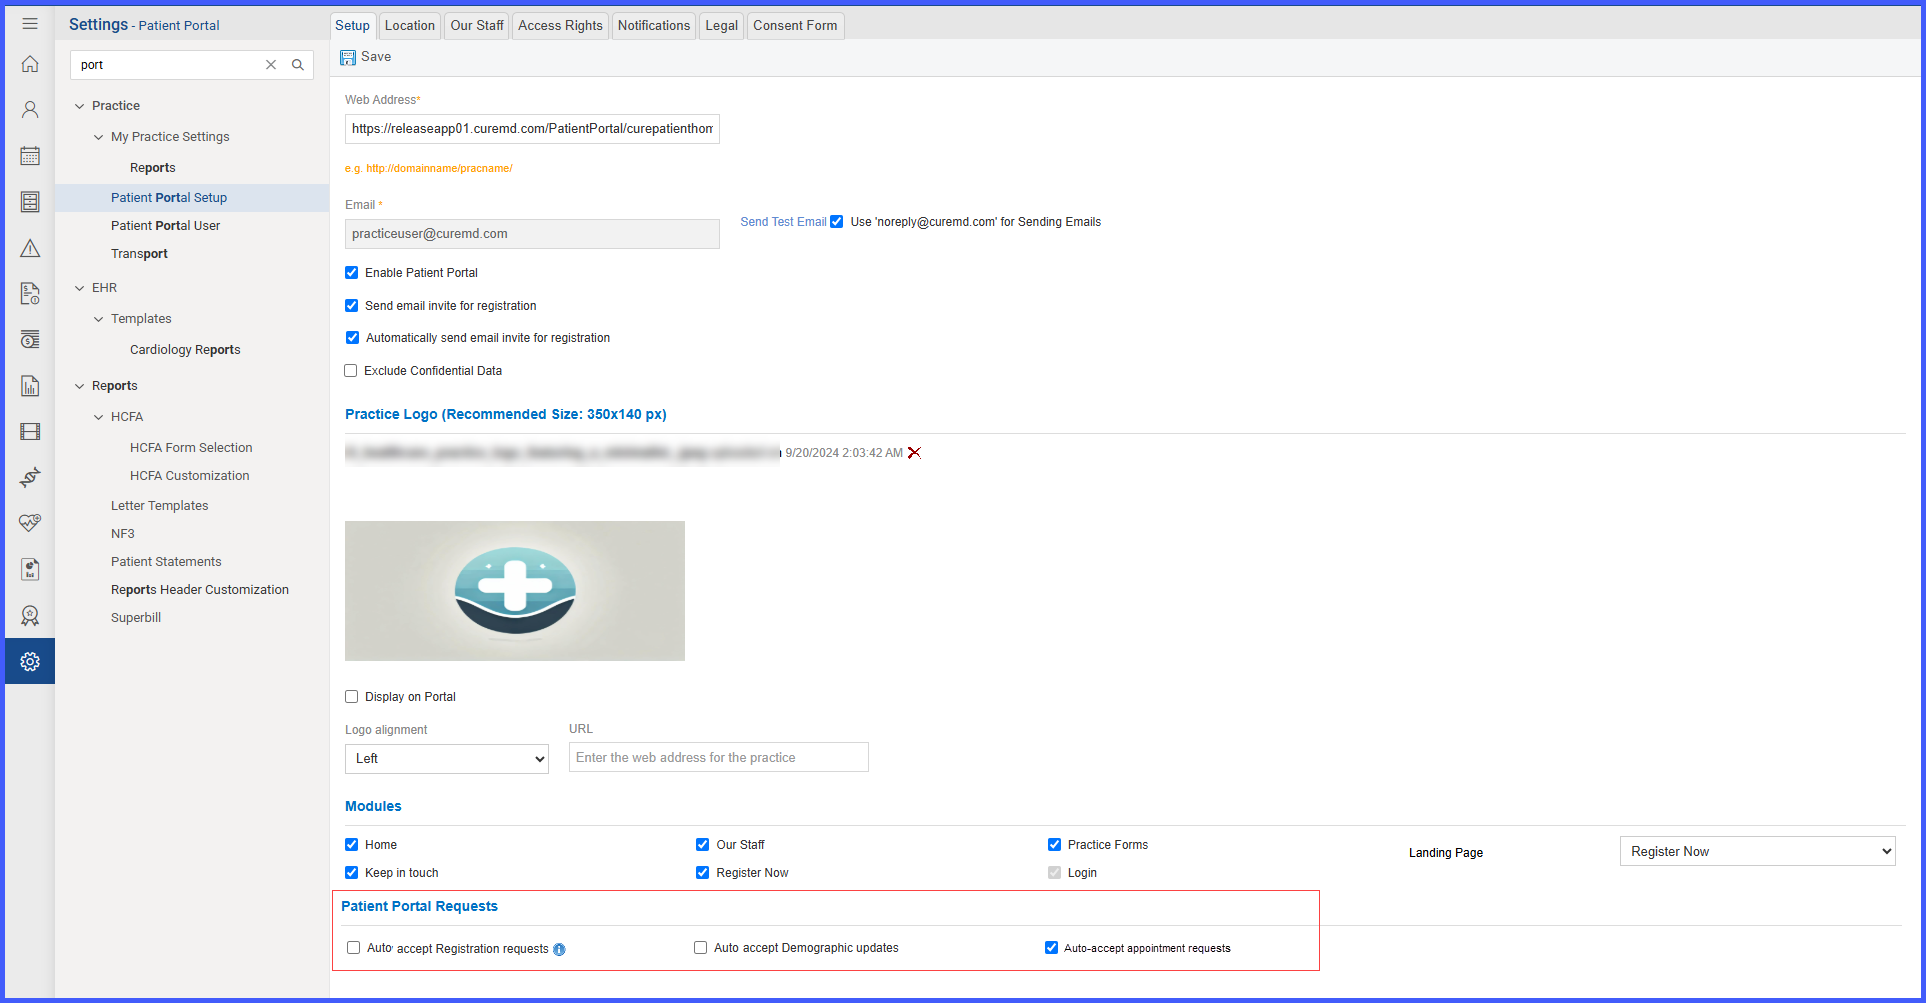Switch to the Consent Form tab
1926x1003 pixels.
(x=795, y=26)
